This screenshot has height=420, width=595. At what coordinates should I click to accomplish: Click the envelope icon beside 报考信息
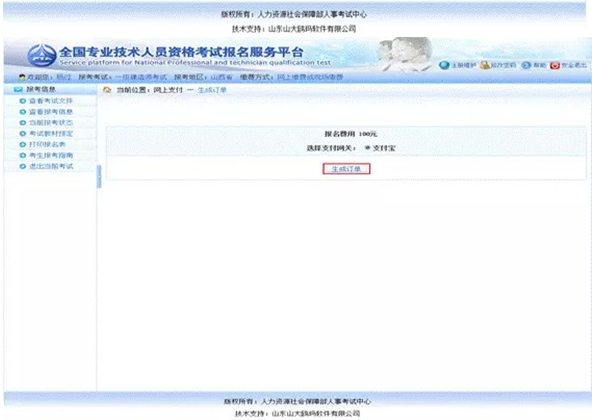point(18,90)
